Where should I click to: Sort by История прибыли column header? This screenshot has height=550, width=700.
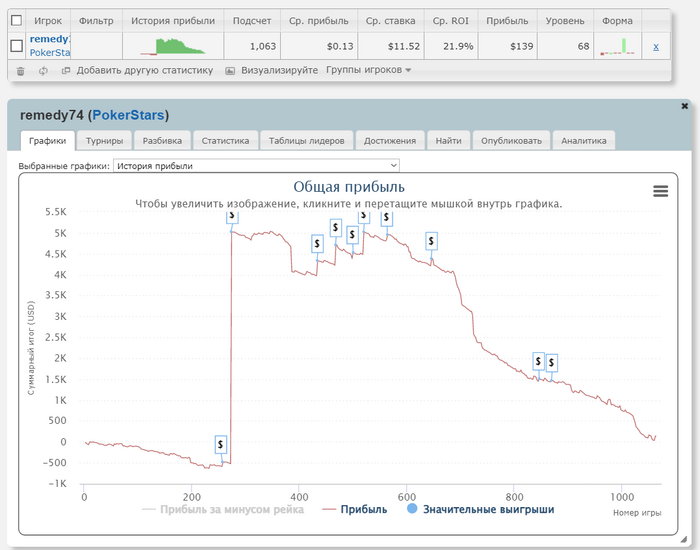173,21
